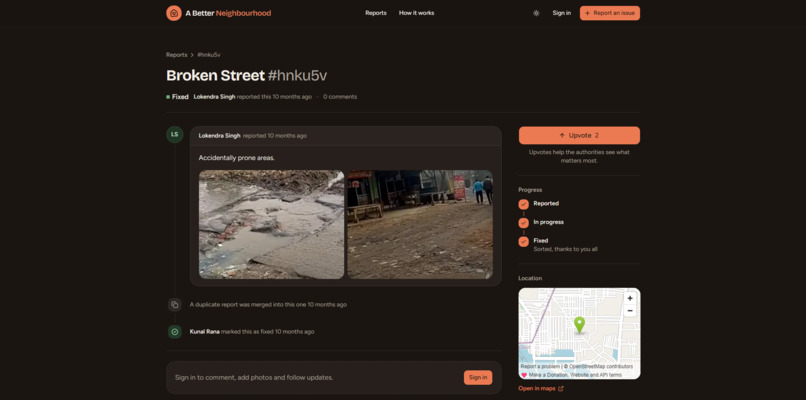Toggle the light/dark theme sun icon

tap(536, 13)
